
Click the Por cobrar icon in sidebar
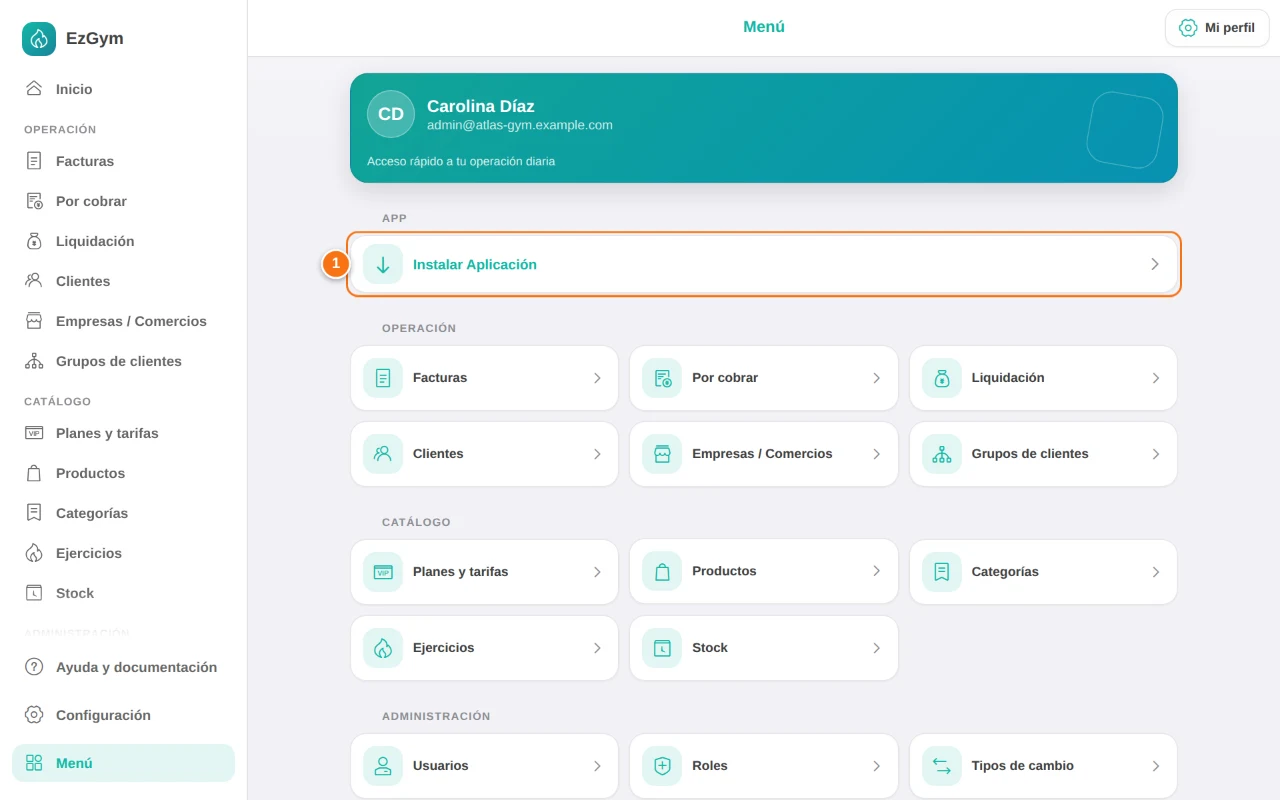tap(34, 201)
